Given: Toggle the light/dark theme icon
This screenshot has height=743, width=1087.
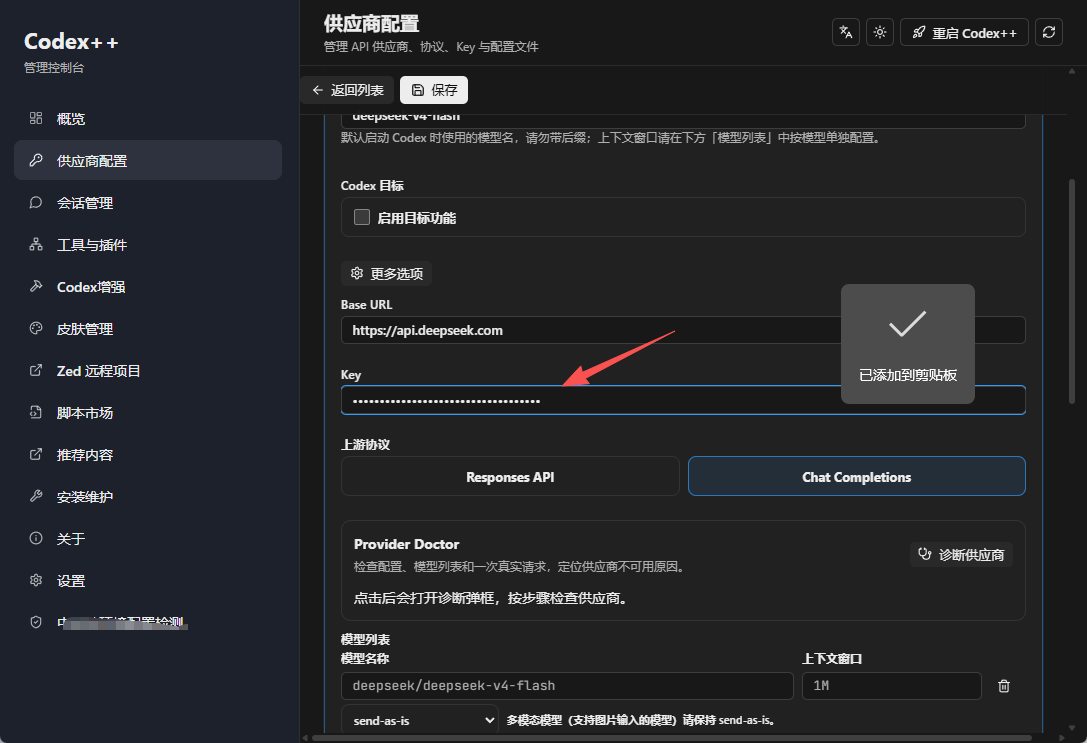Looking at the screenshot, I should point(880,33).
